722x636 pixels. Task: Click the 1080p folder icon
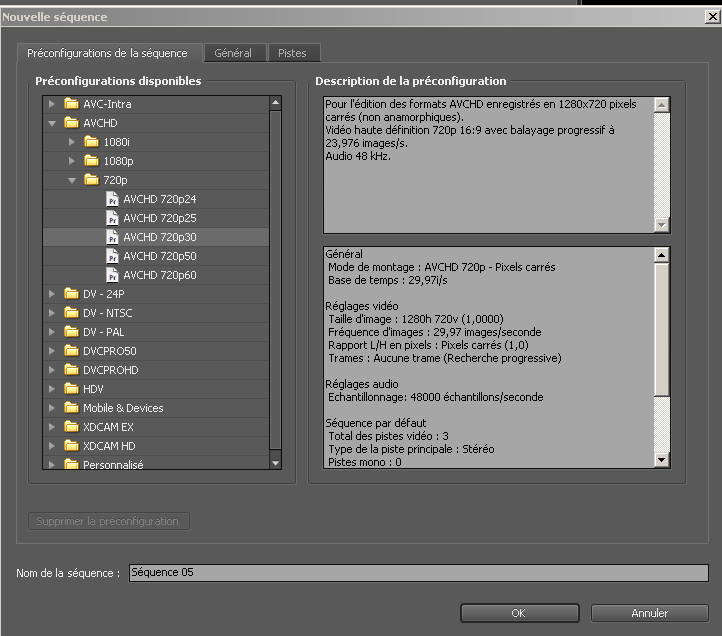point(91,160)
